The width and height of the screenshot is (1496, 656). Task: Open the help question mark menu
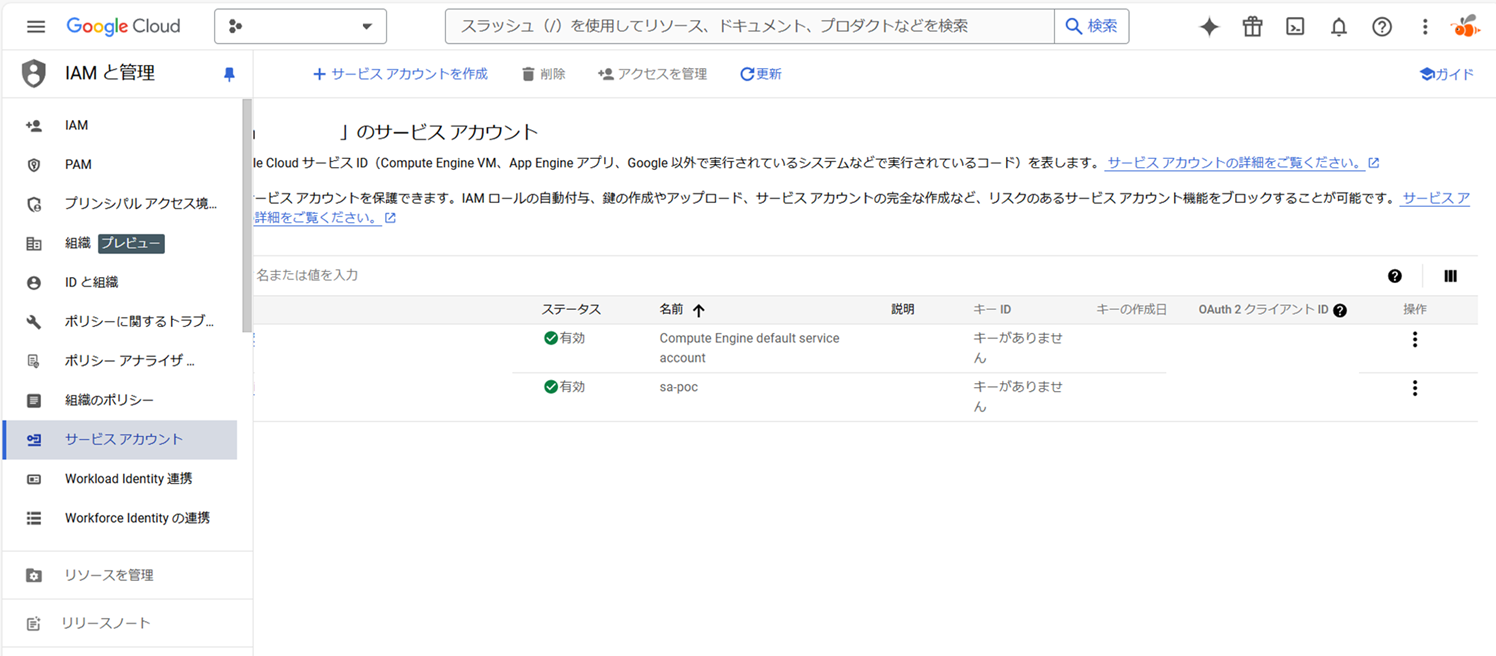[1382, 27]
